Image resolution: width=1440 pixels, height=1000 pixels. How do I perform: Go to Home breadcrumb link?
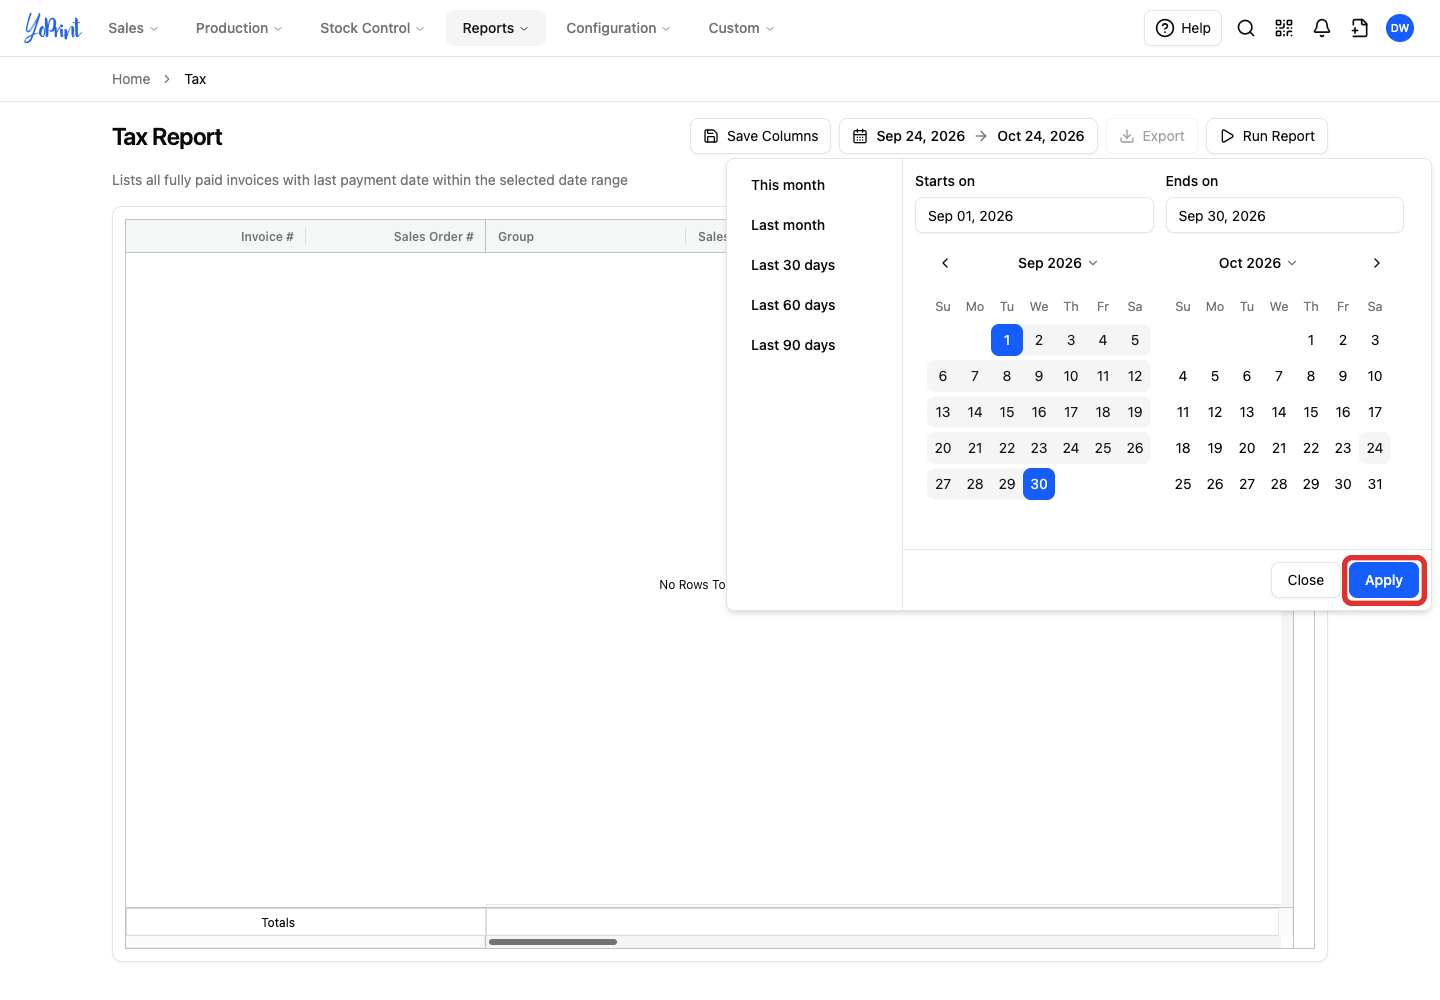click(x=131, y=79)
